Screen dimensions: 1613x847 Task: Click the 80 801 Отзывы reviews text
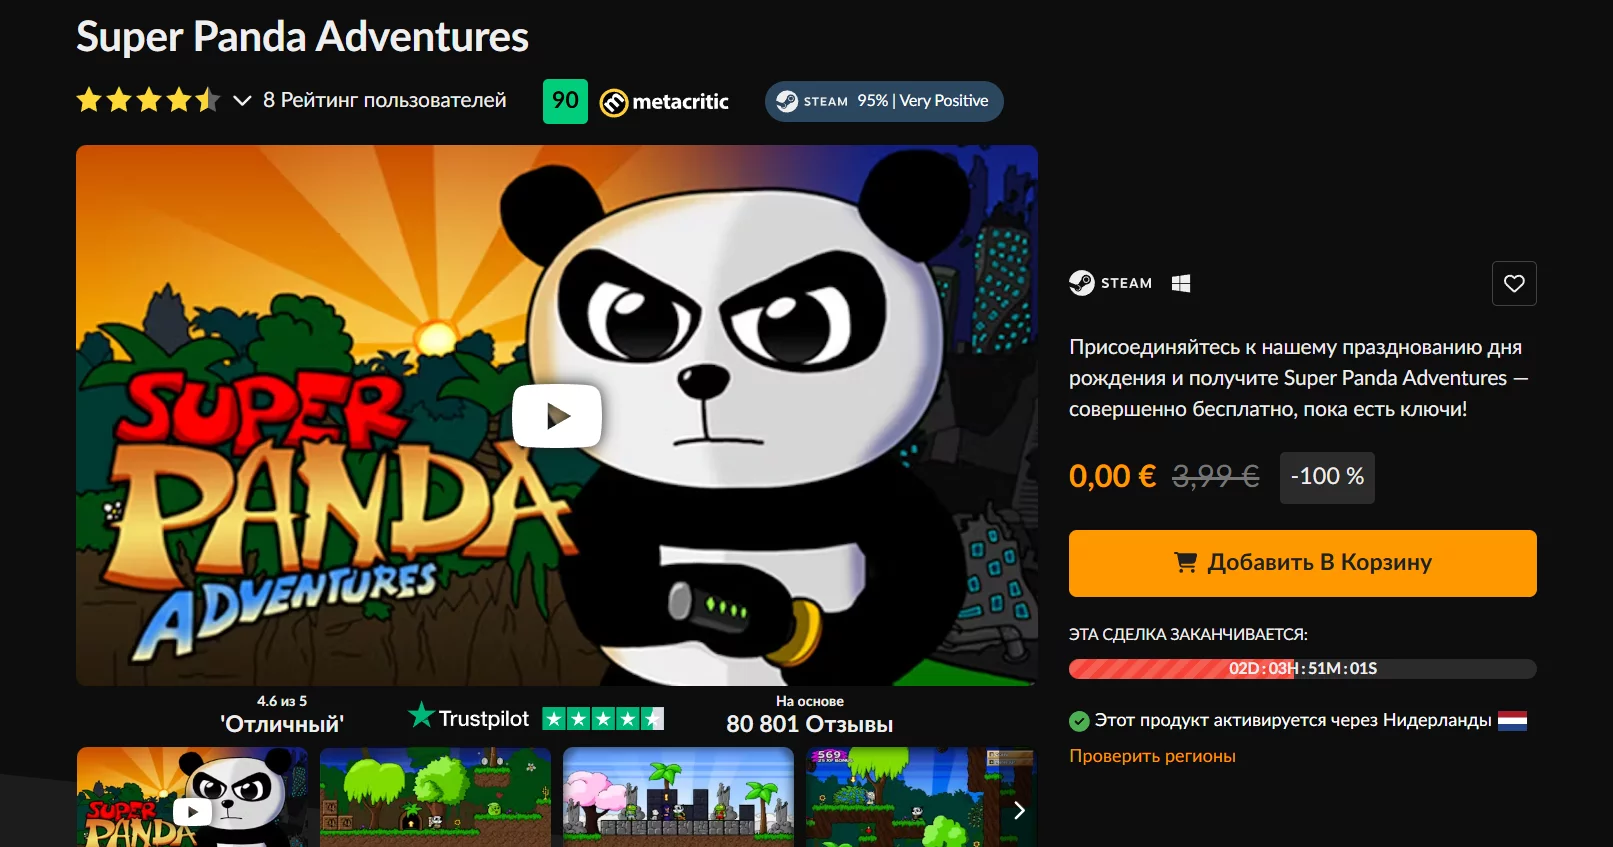(x=810, y=724)
